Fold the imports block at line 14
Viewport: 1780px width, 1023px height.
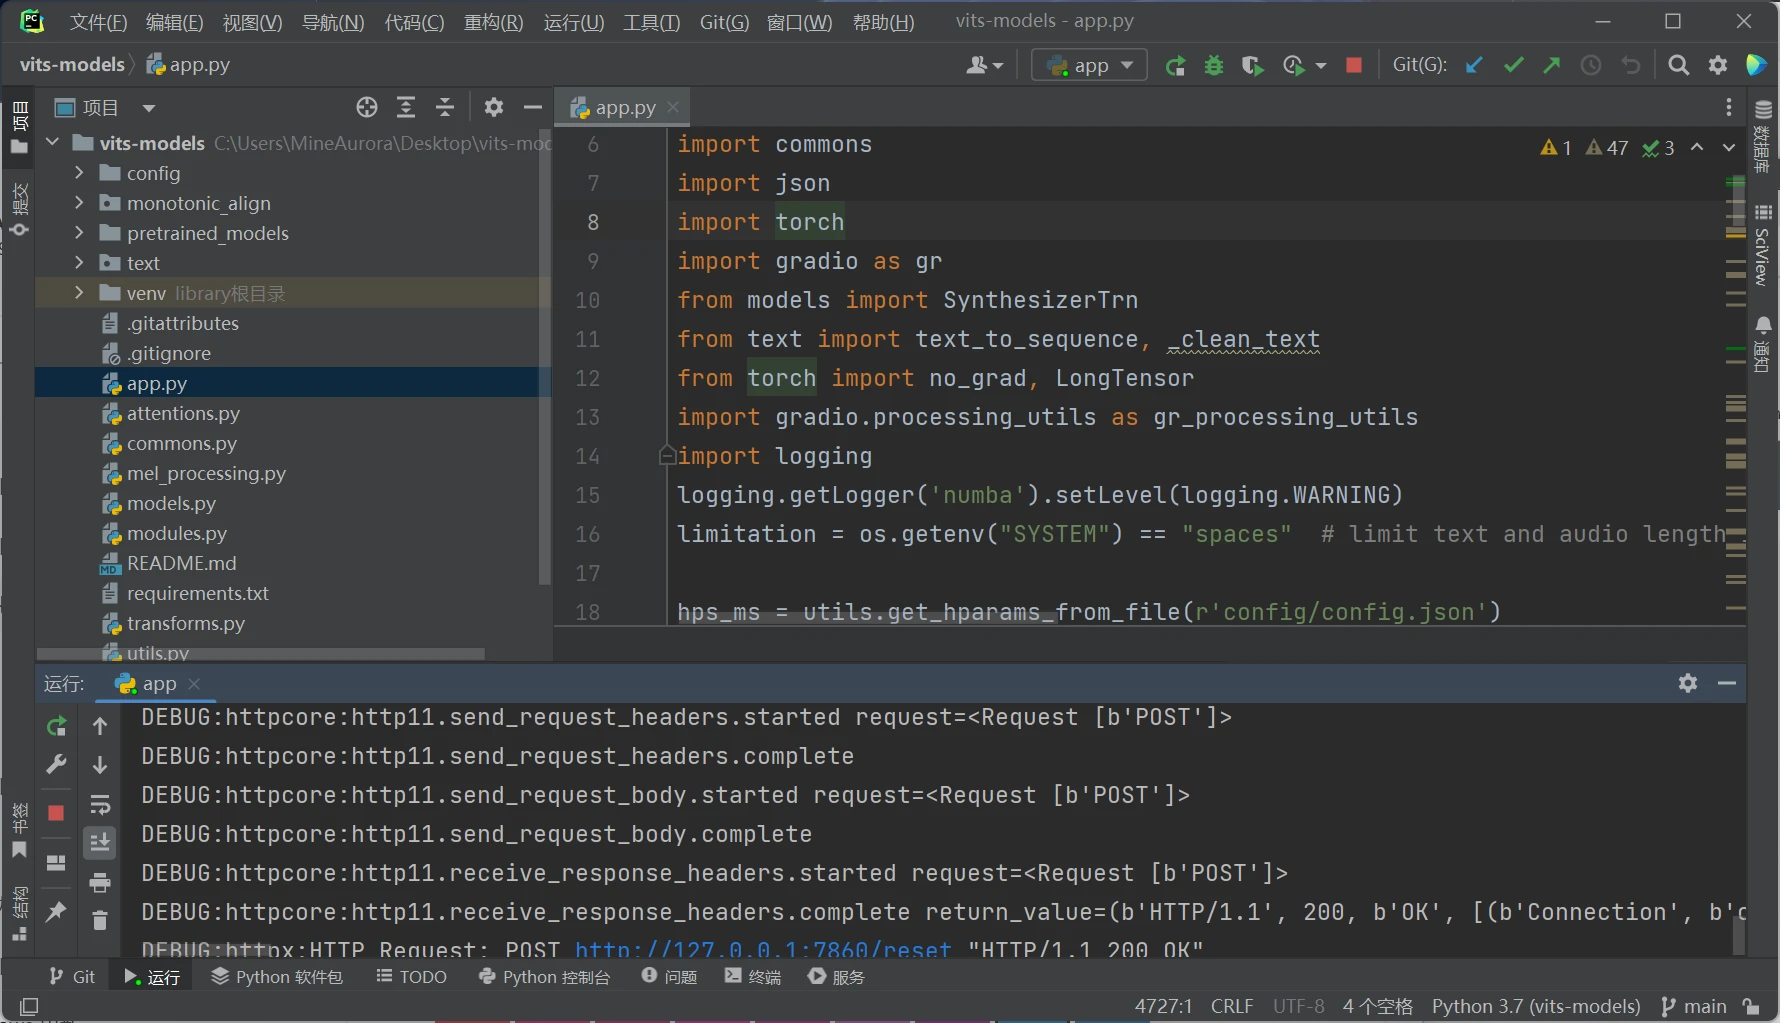tap(667, 456)
